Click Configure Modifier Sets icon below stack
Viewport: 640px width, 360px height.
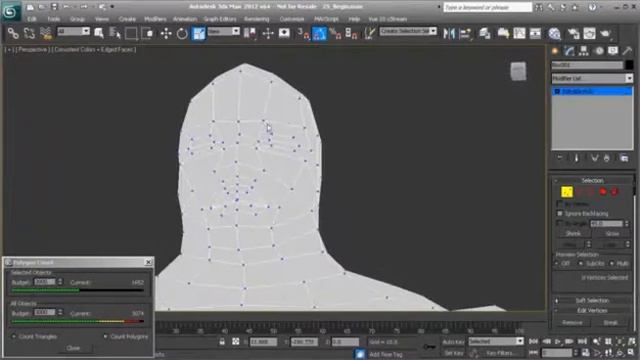(624, 158)
